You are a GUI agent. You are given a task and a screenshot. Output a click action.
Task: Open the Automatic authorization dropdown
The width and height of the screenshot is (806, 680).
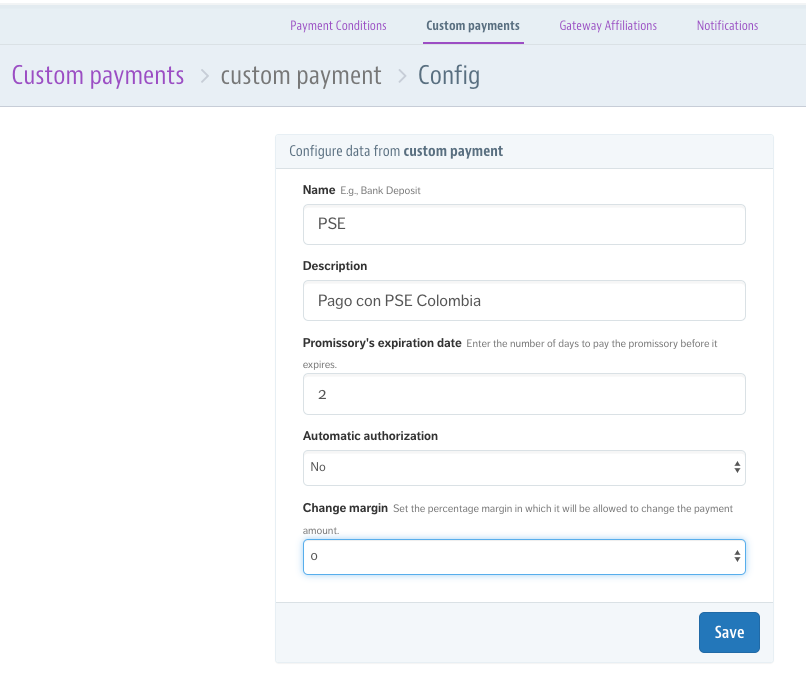click(x=524, y=468)
